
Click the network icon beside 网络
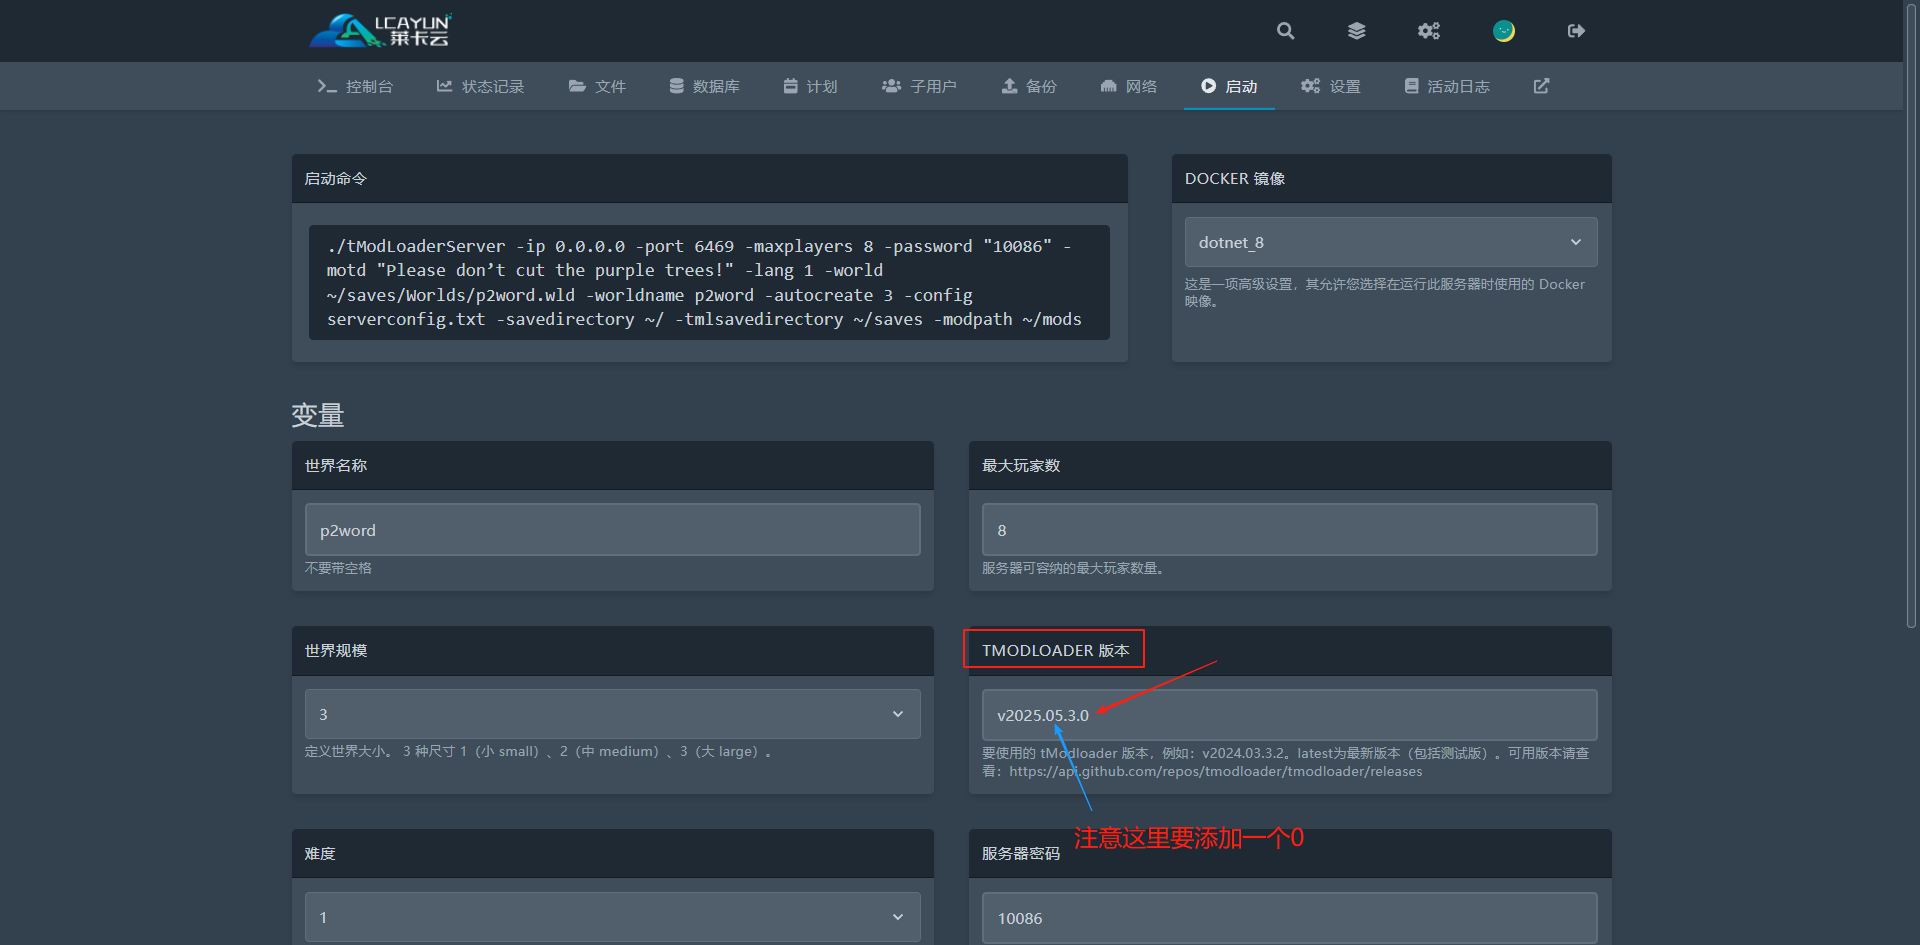click(x=1108, y=86)
